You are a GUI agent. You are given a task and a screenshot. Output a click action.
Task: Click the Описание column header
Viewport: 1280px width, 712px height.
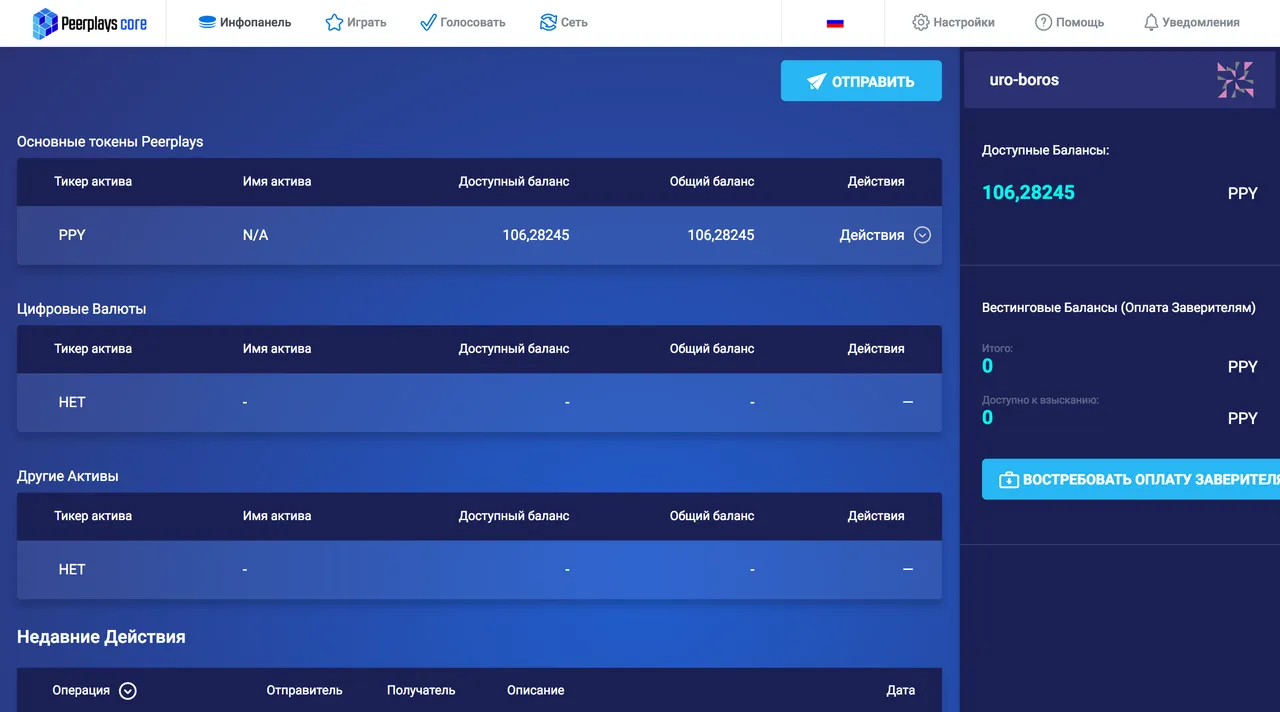coord(535,690)
